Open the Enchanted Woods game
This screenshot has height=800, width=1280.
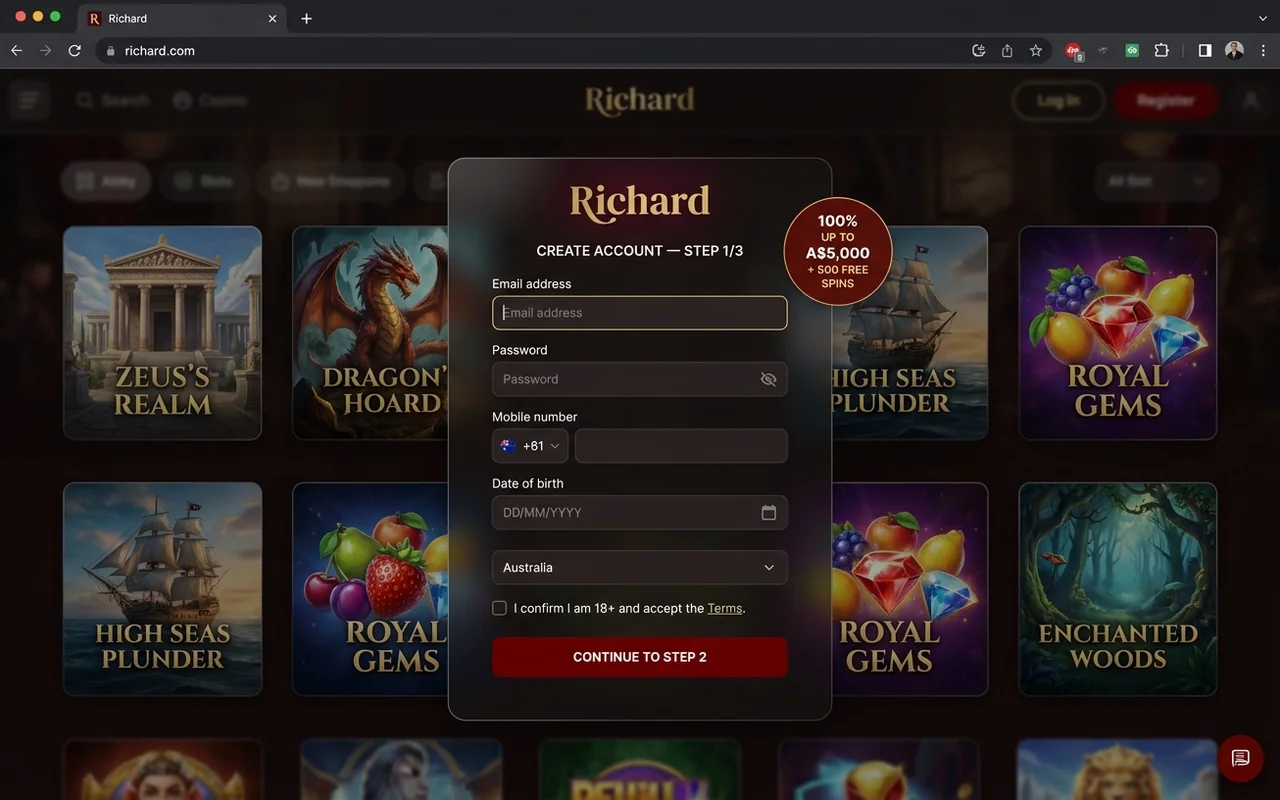[1118, 589]
